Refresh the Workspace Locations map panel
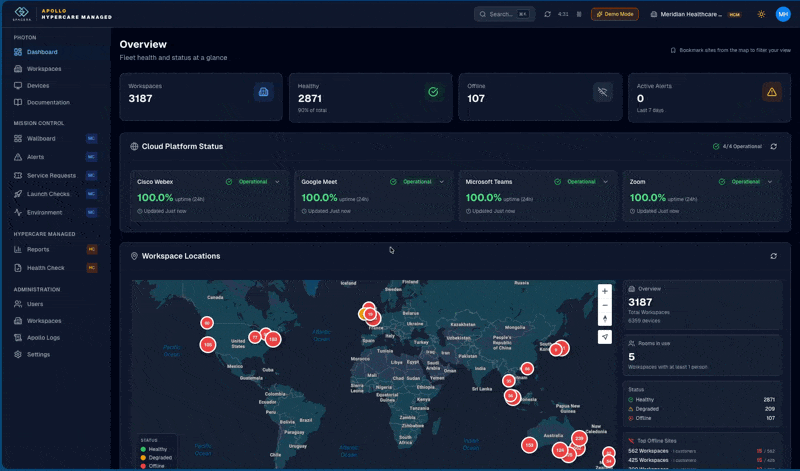Image resolution: width=800 pixels, height=471 pixels. pyautogui.click(x=773, y=256)
